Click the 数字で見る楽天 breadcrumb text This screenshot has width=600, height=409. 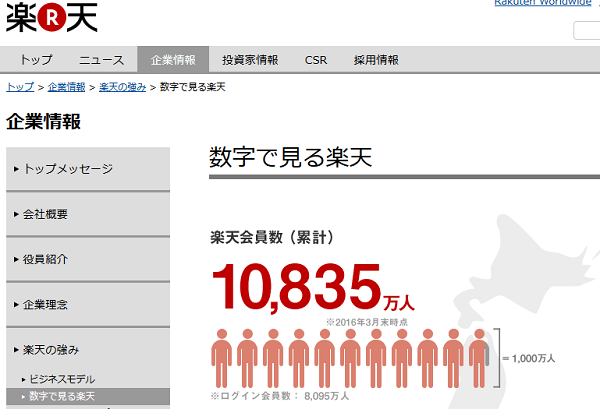tap(192, 87)
